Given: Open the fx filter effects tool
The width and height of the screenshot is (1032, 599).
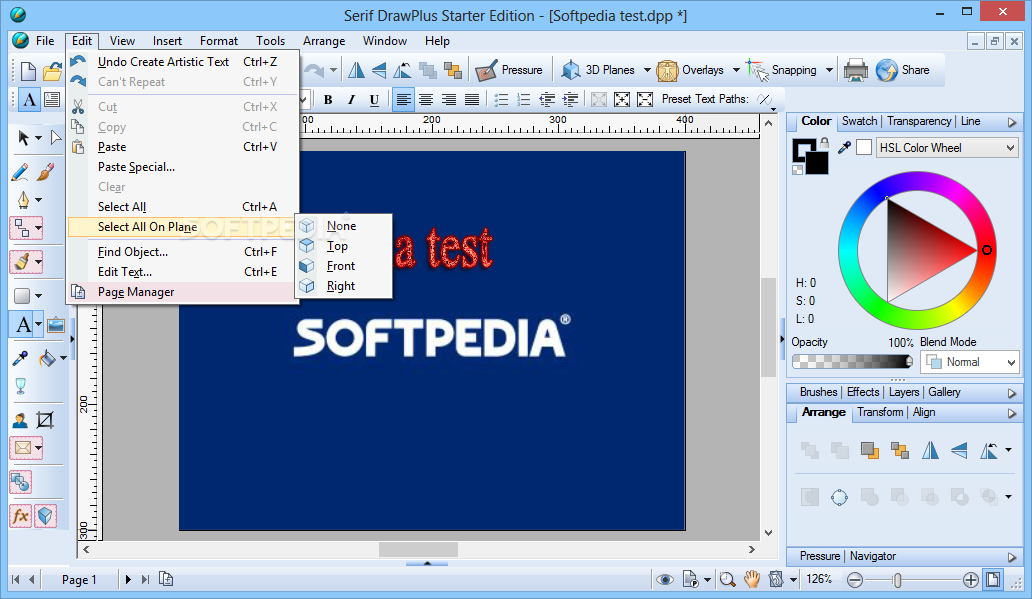Looking at the screenshot, I should pos(21,515).
